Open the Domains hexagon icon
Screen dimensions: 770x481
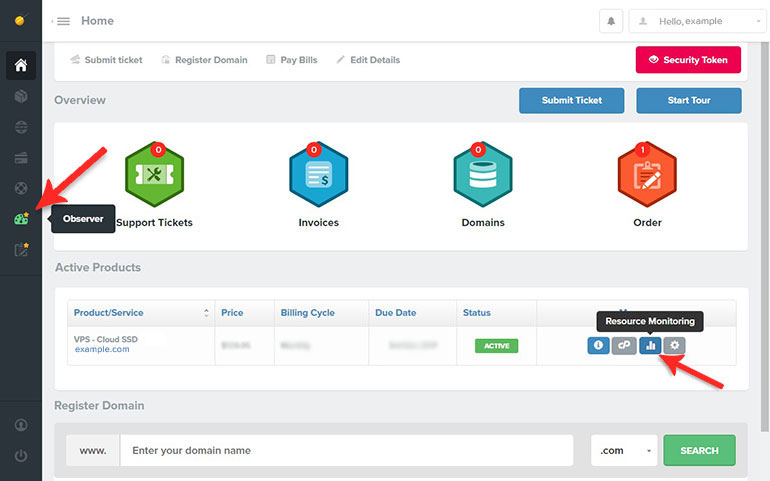click(483, 174)
